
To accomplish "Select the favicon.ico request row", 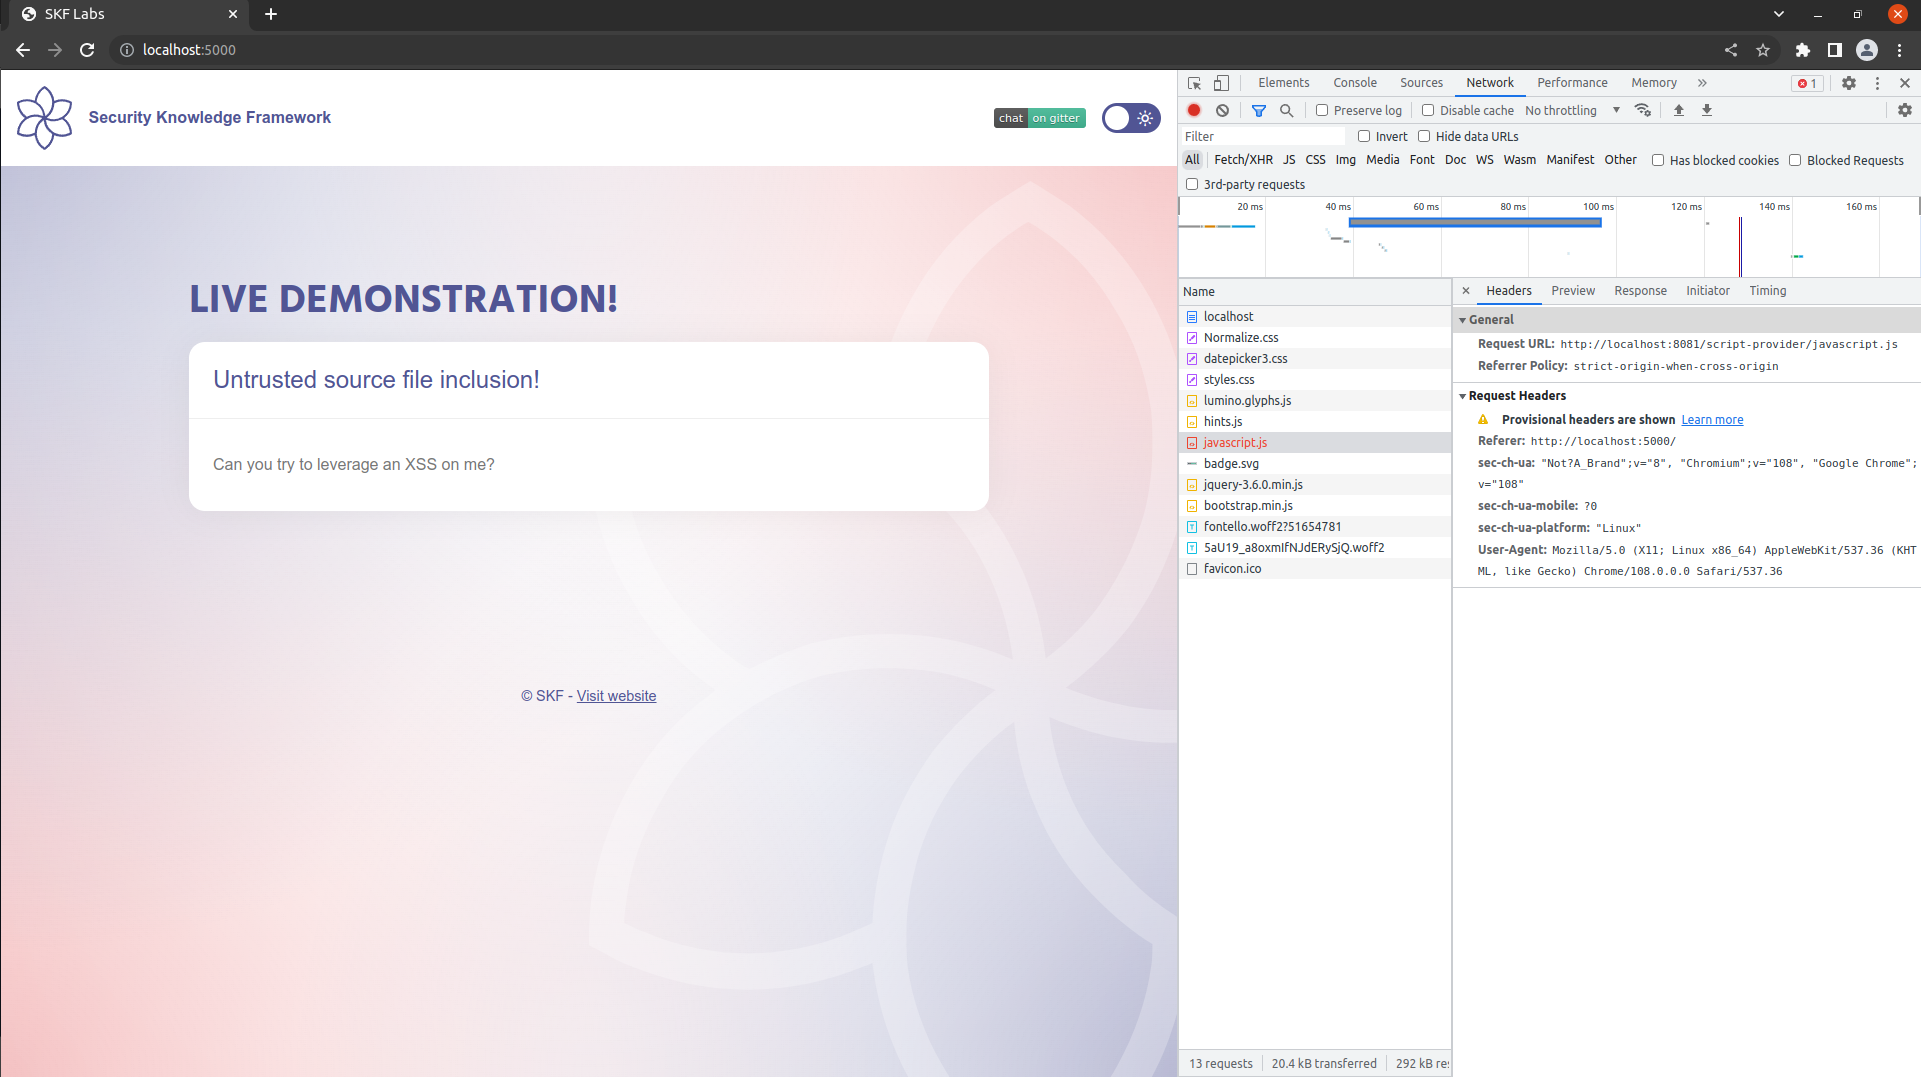I will tap(1315, 569).
